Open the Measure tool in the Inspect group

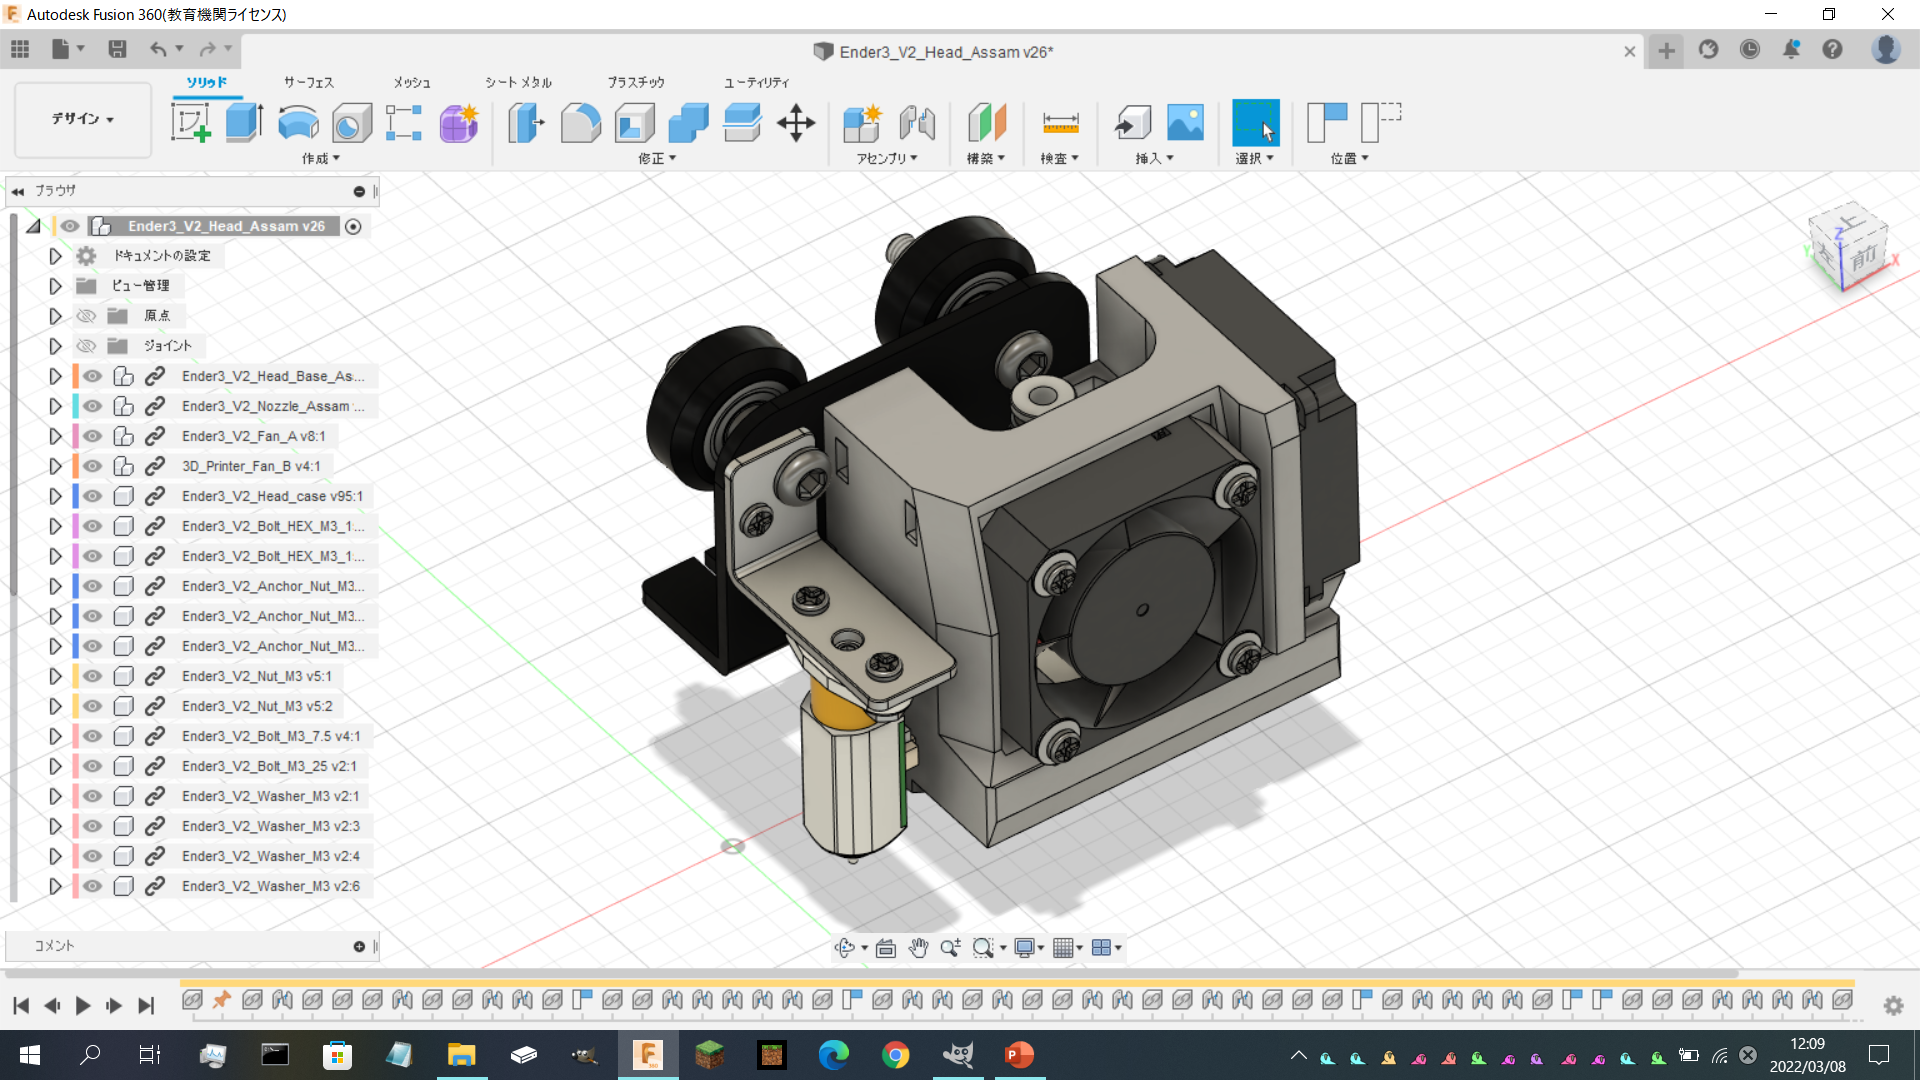coord(1060,123)
